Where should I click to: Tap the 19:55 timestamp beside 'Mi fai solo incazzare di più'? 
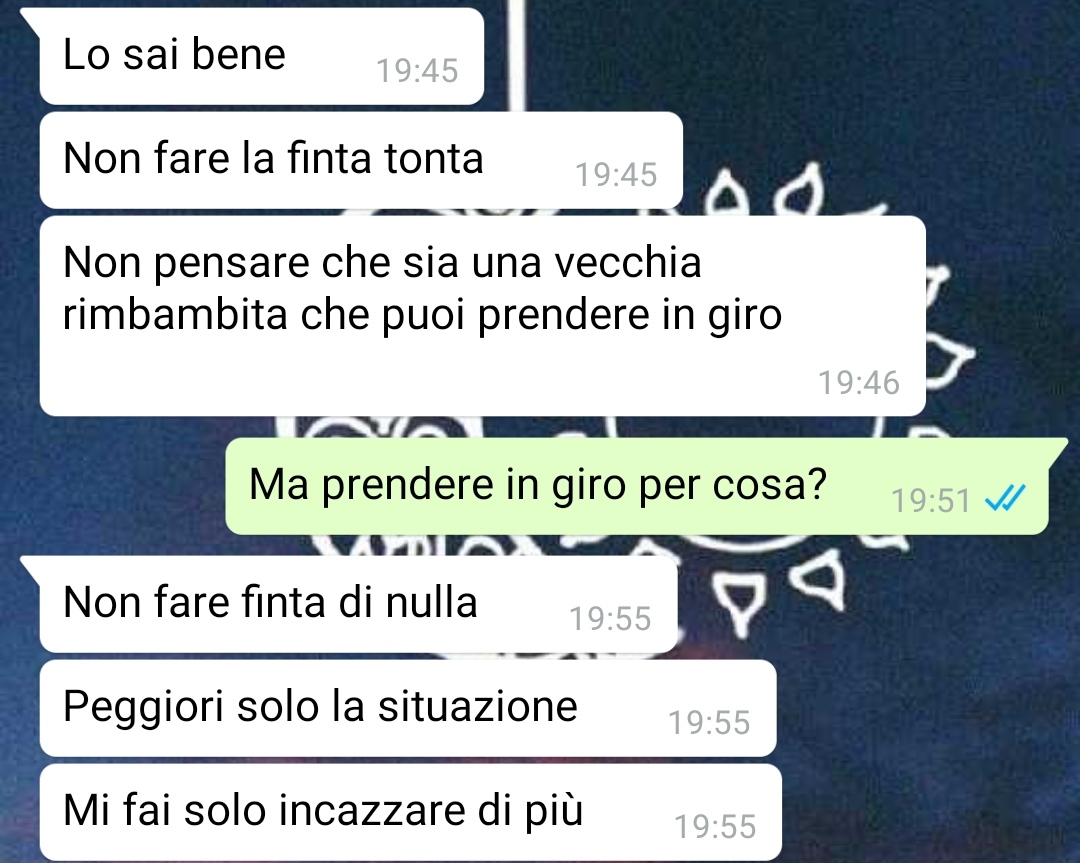(715, 827)
